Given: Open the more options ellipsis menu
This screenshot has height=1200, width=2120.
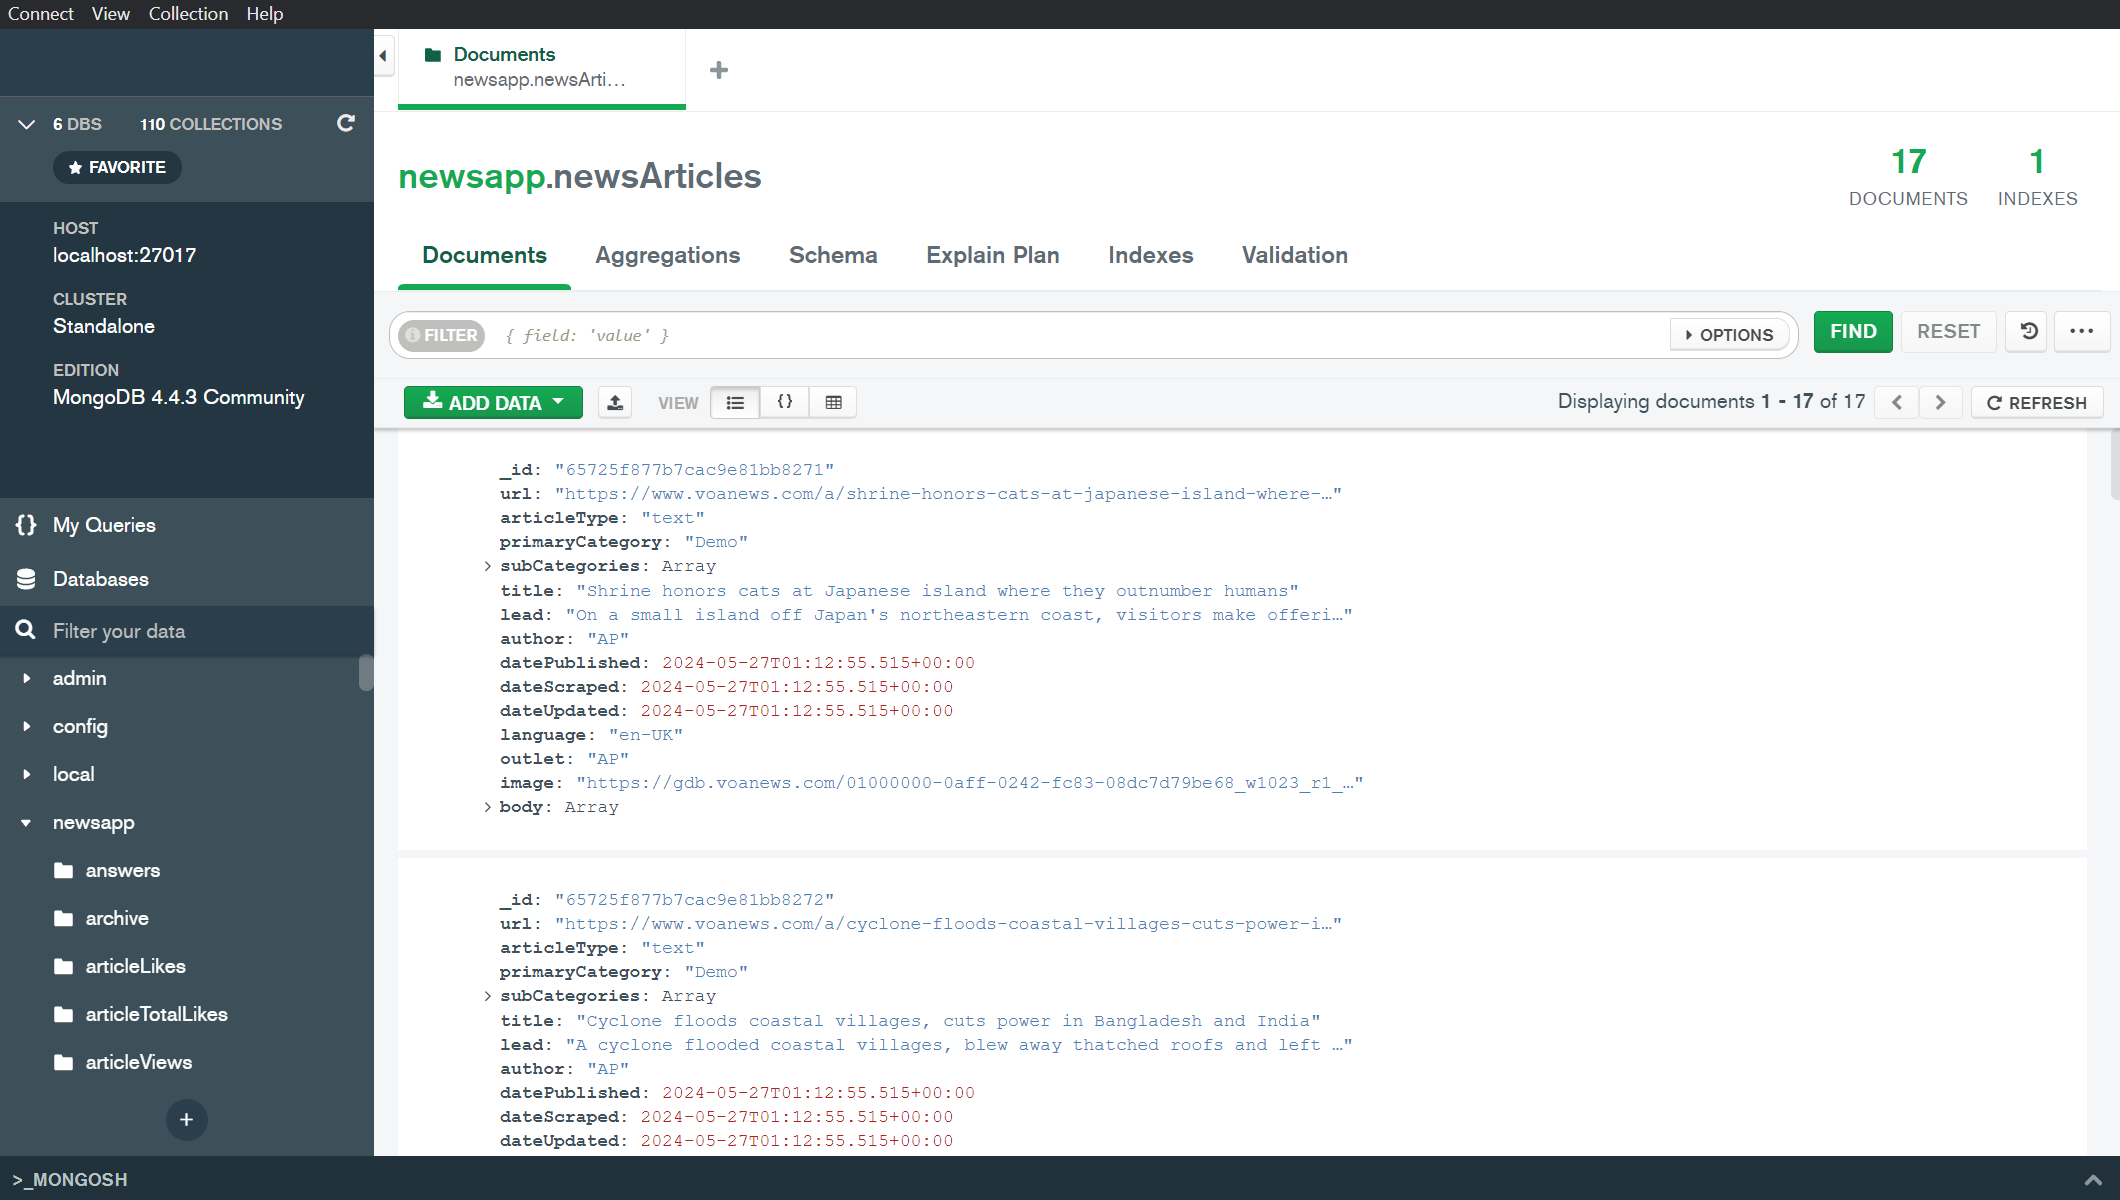Looking at the screenshot, I should pyautogui.click(x=2082, y=331).
